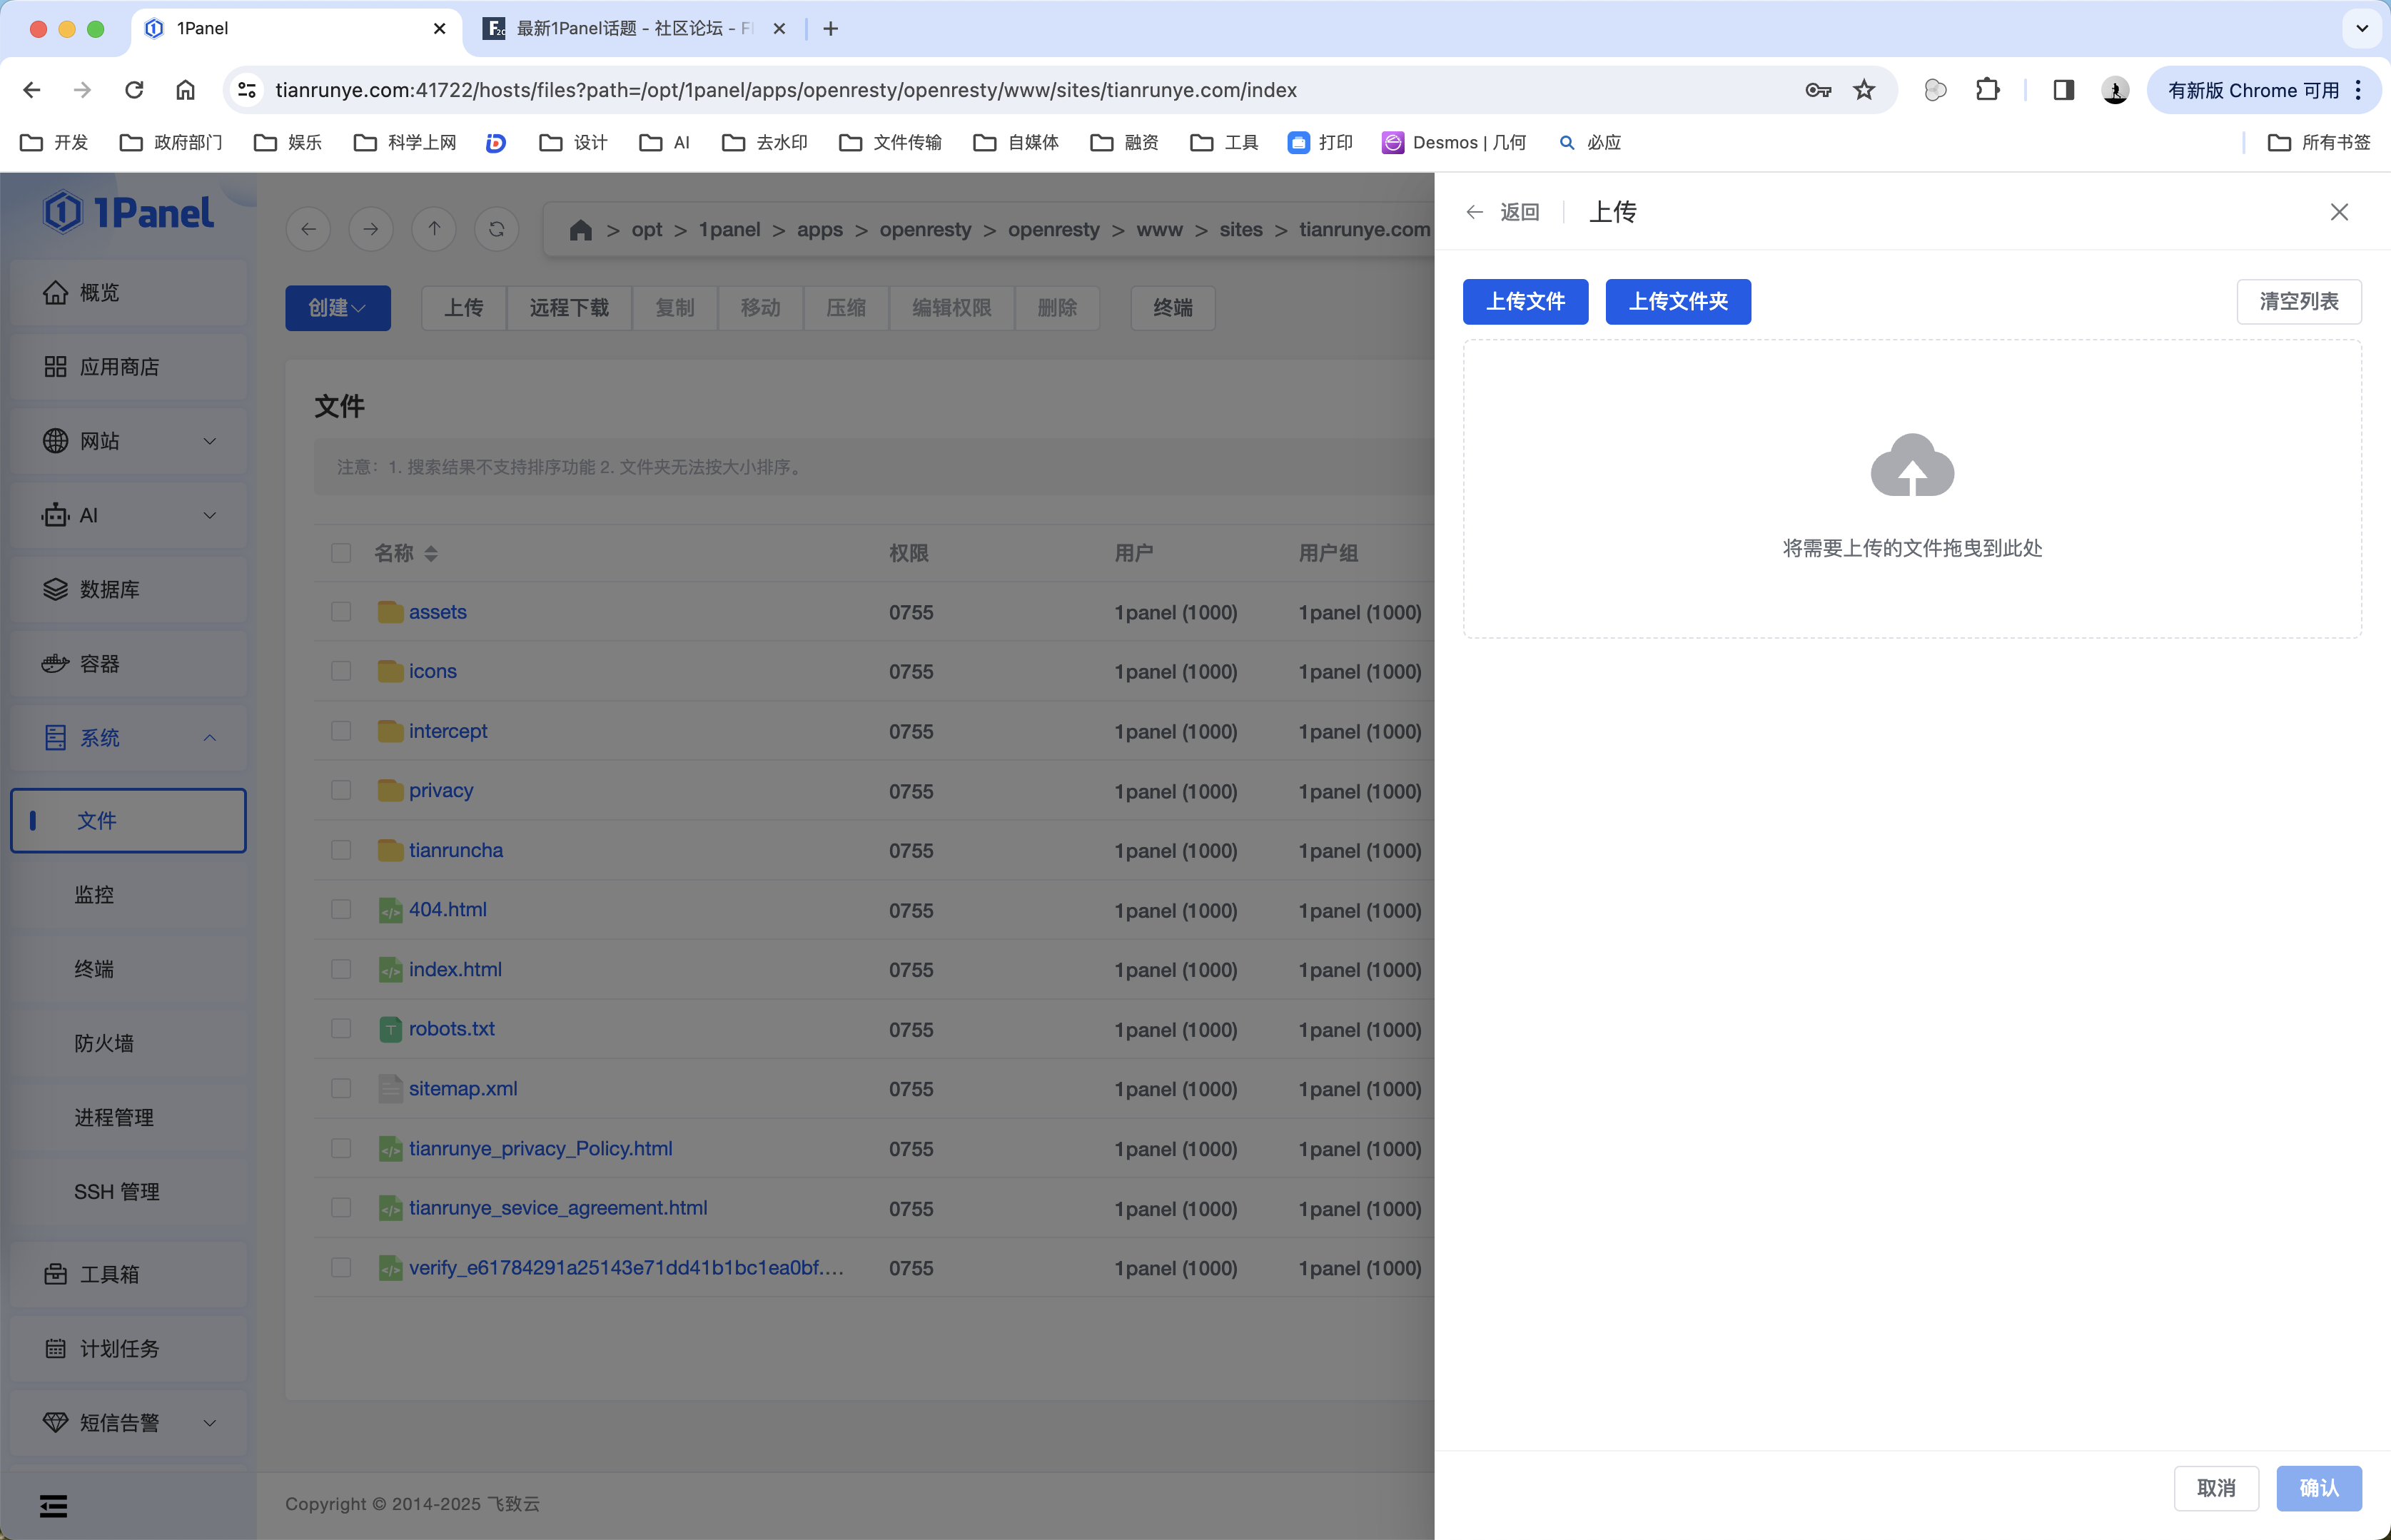Viewport: 2391px width, 1540px height.
Task: Click the browser address bar URL
Action: click(786, 90)
